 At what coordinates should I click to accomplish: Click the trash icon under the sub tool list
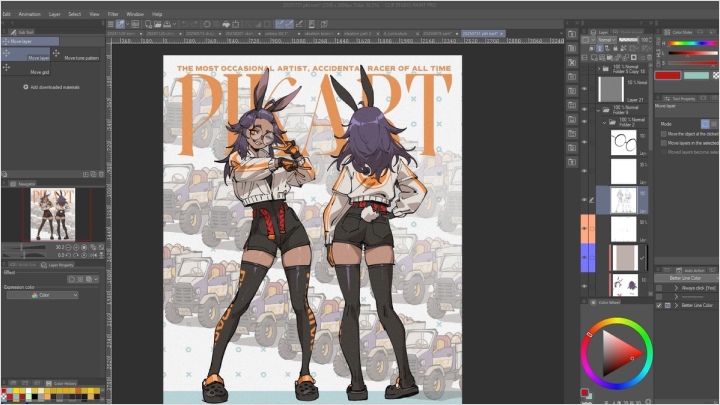coord(101,174)
